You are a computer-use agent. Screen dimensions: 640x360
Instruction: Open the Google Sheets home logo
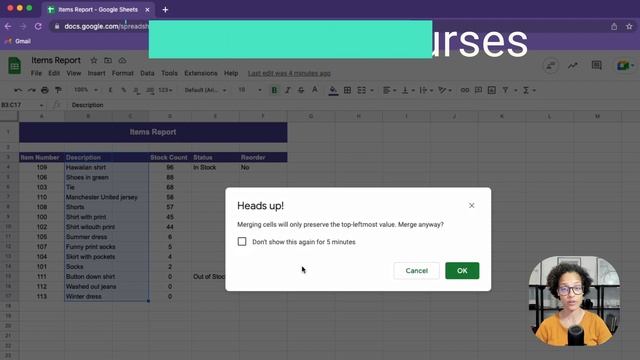pyautogui.click(x=15, y=66)
